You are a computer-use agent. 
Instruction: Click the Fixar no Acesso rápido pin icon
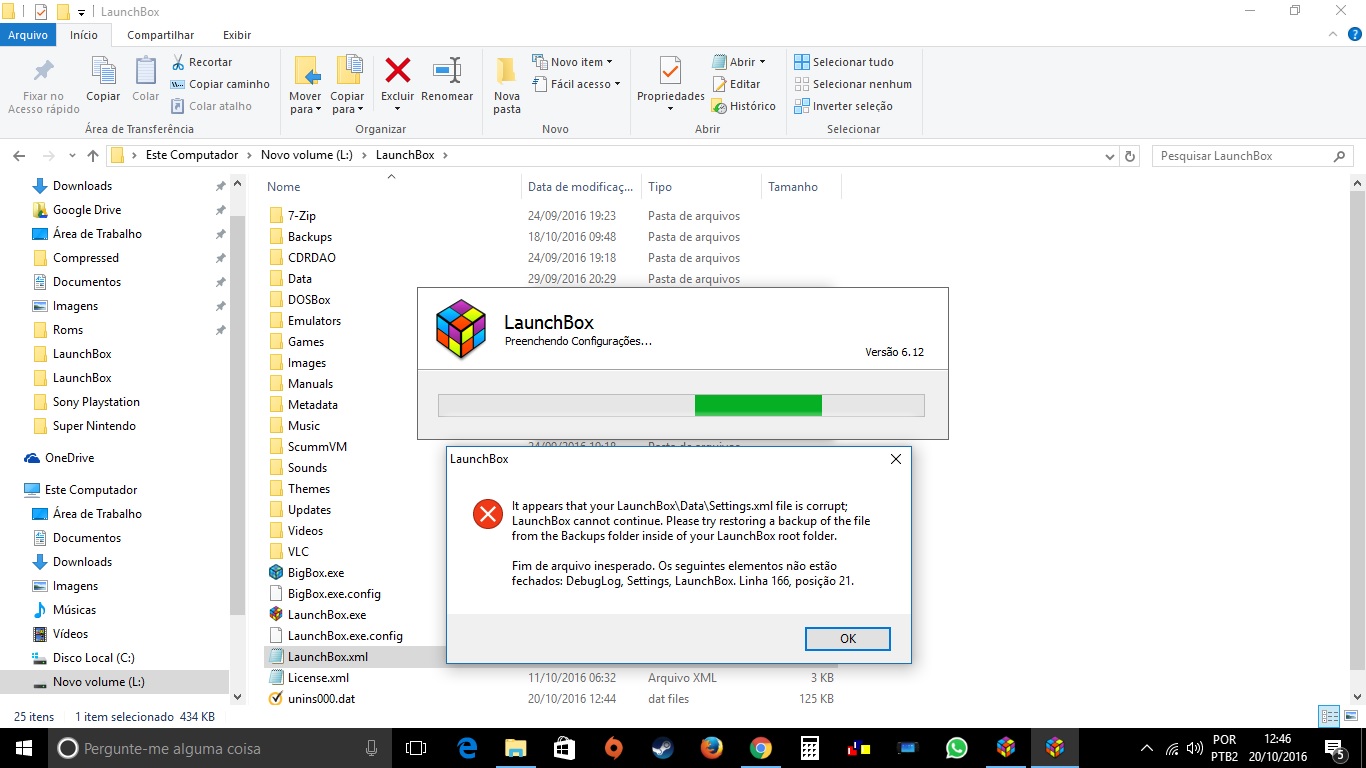(x=44, y=71)
